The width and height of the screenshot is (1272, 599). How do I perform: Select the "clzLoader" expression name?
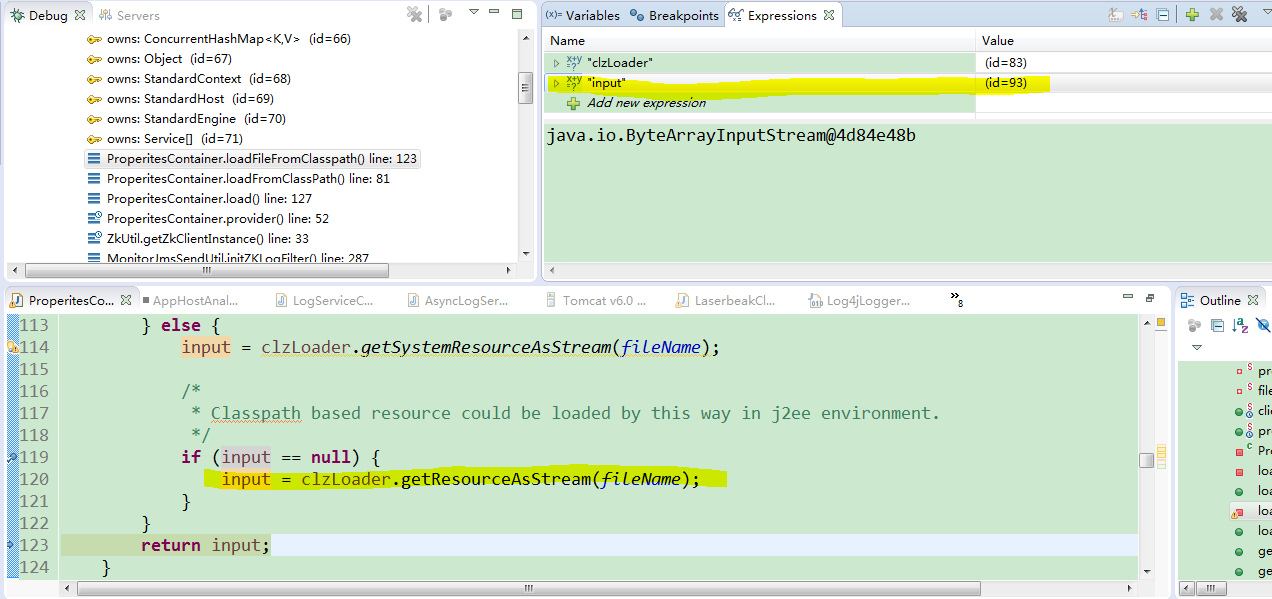click(620, 63)
